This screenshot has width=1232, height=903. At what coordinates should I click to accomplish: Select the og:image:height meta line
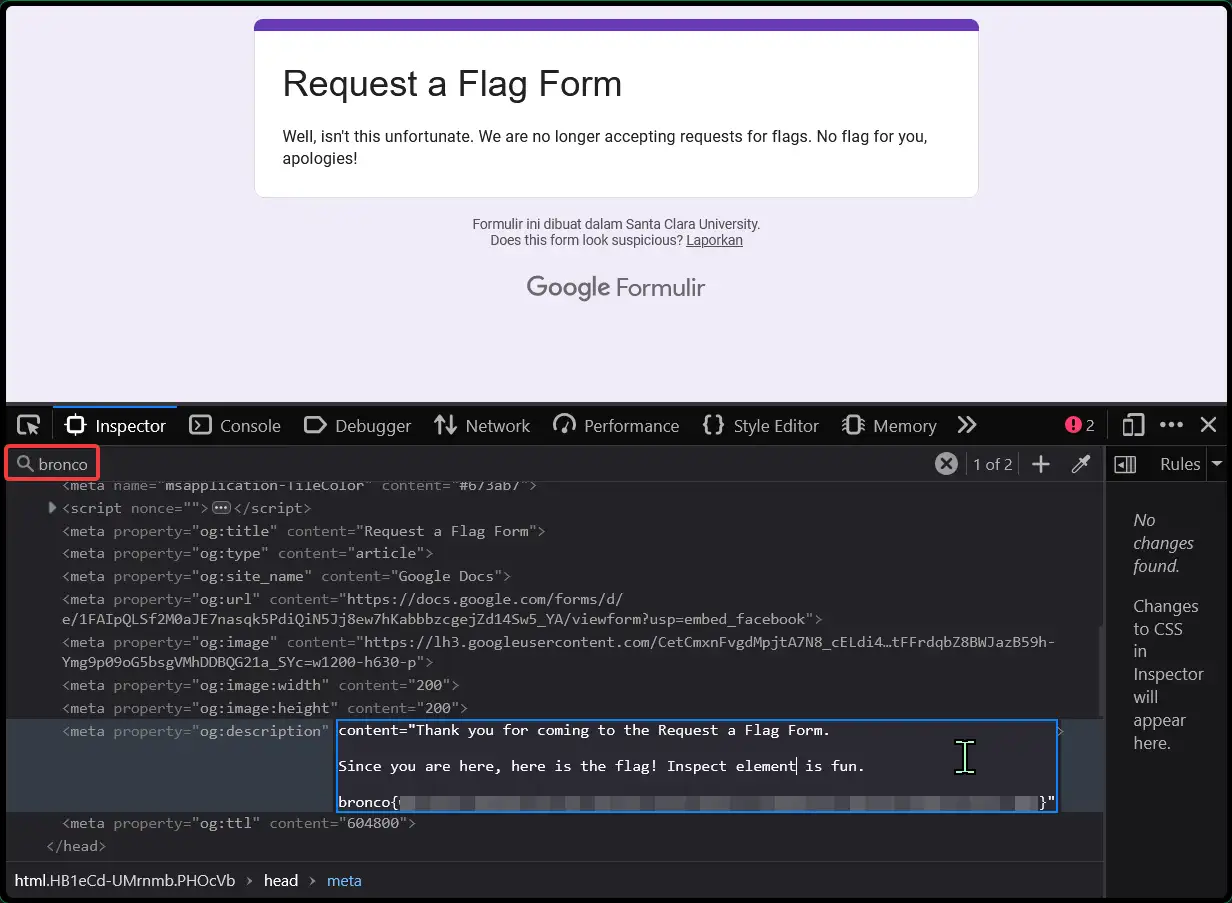coord(265,708)
